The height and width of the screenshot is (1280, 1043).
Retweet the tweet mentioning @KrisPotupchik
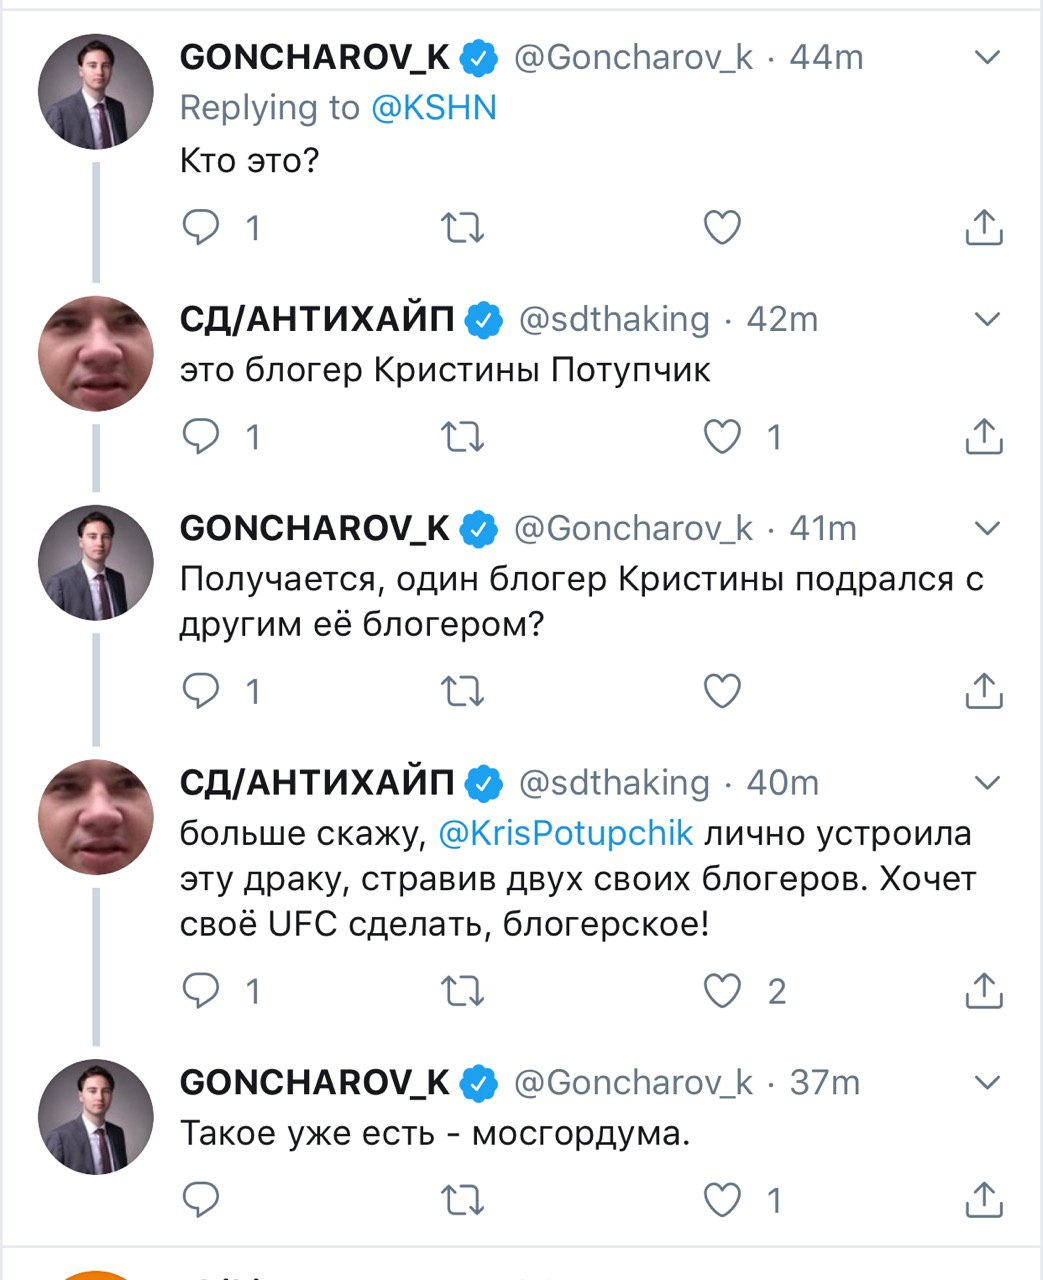tap(463, 991)
